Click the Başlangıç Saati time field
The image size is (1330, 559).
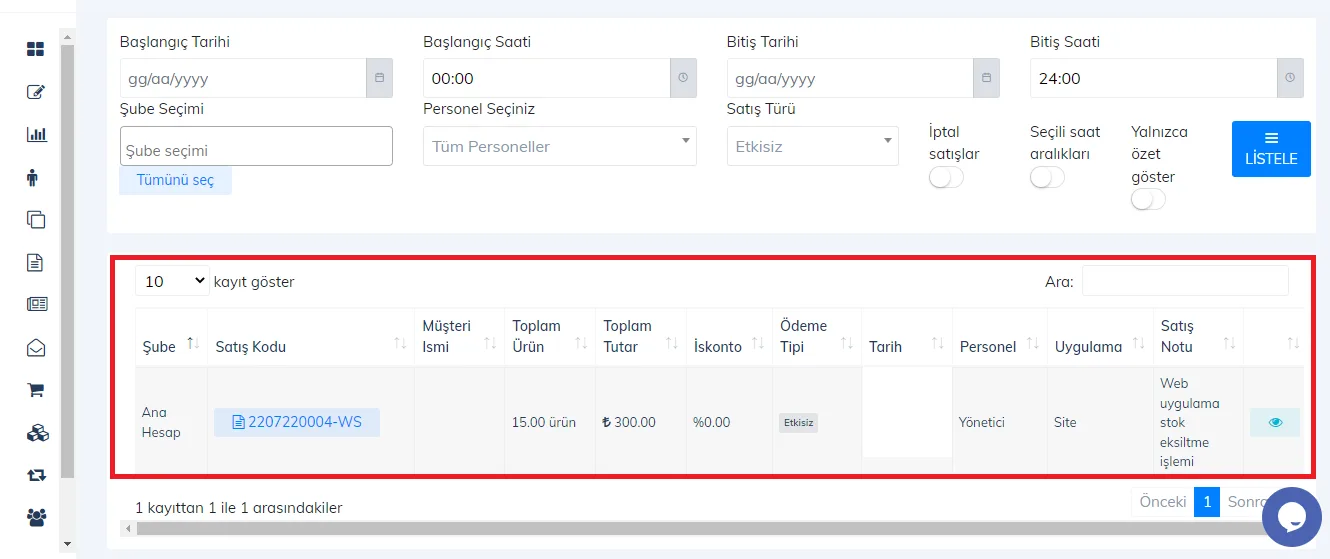[x=546, y=78]
